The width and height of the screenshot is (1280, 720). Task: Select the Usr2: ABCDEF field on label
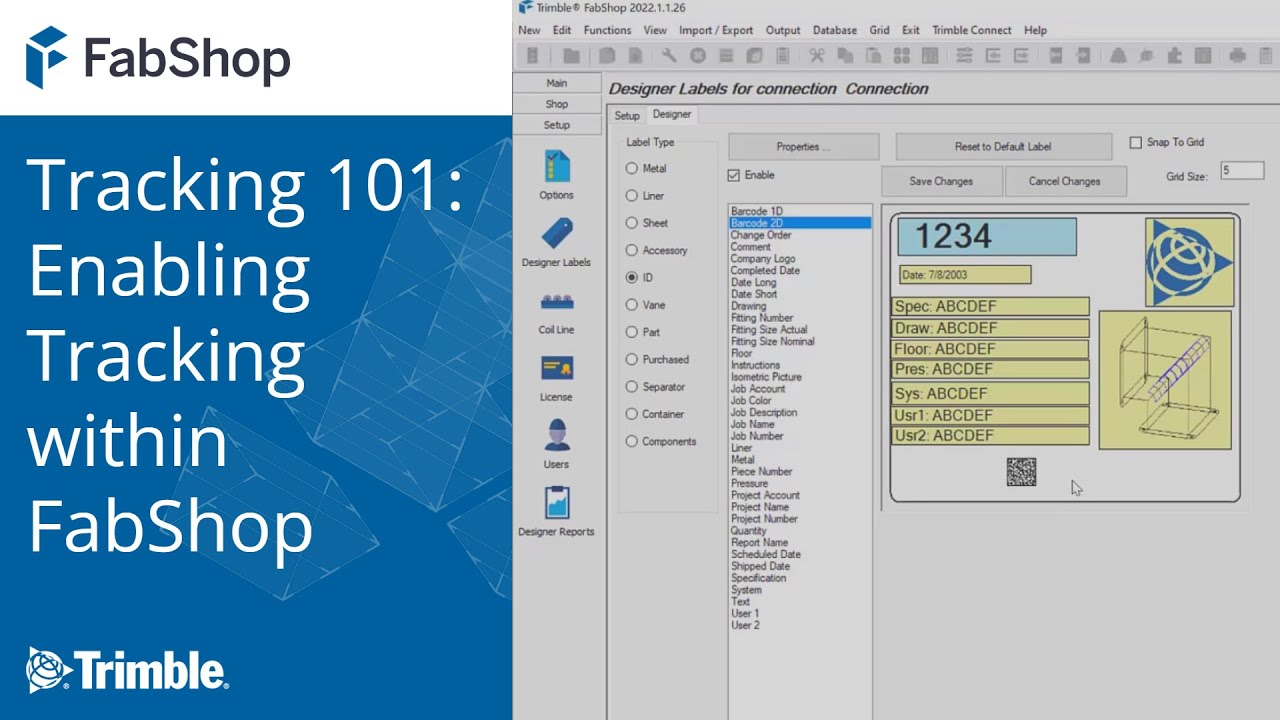990,435
